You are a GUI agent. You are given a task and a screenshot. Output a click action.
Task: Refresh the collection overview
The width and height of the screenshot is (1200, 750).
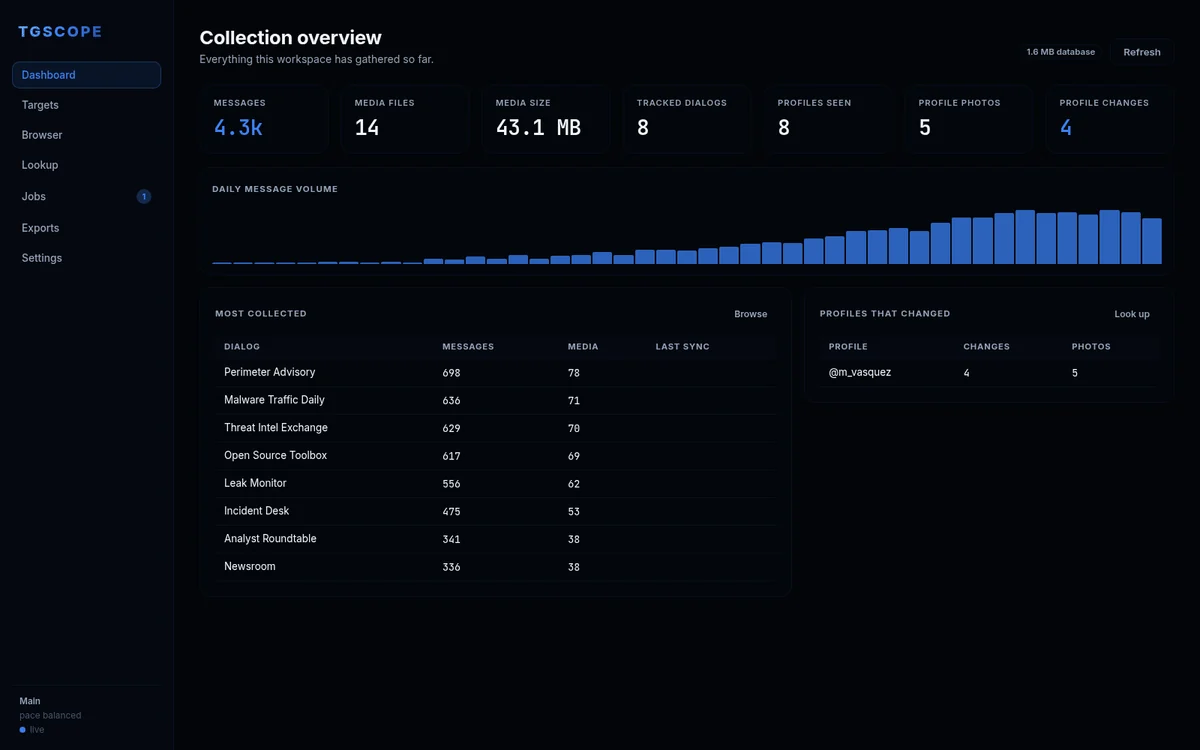[1142, 52]
